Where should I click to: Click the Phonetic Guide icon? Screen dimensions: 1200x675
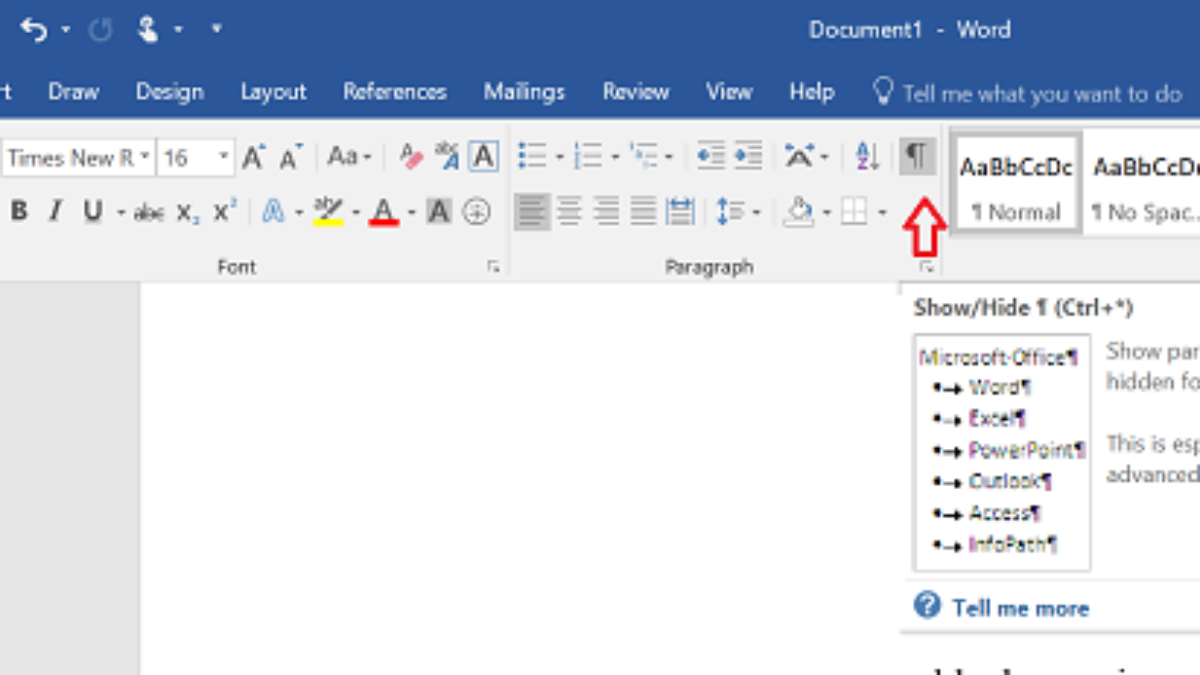pos(447,157)
